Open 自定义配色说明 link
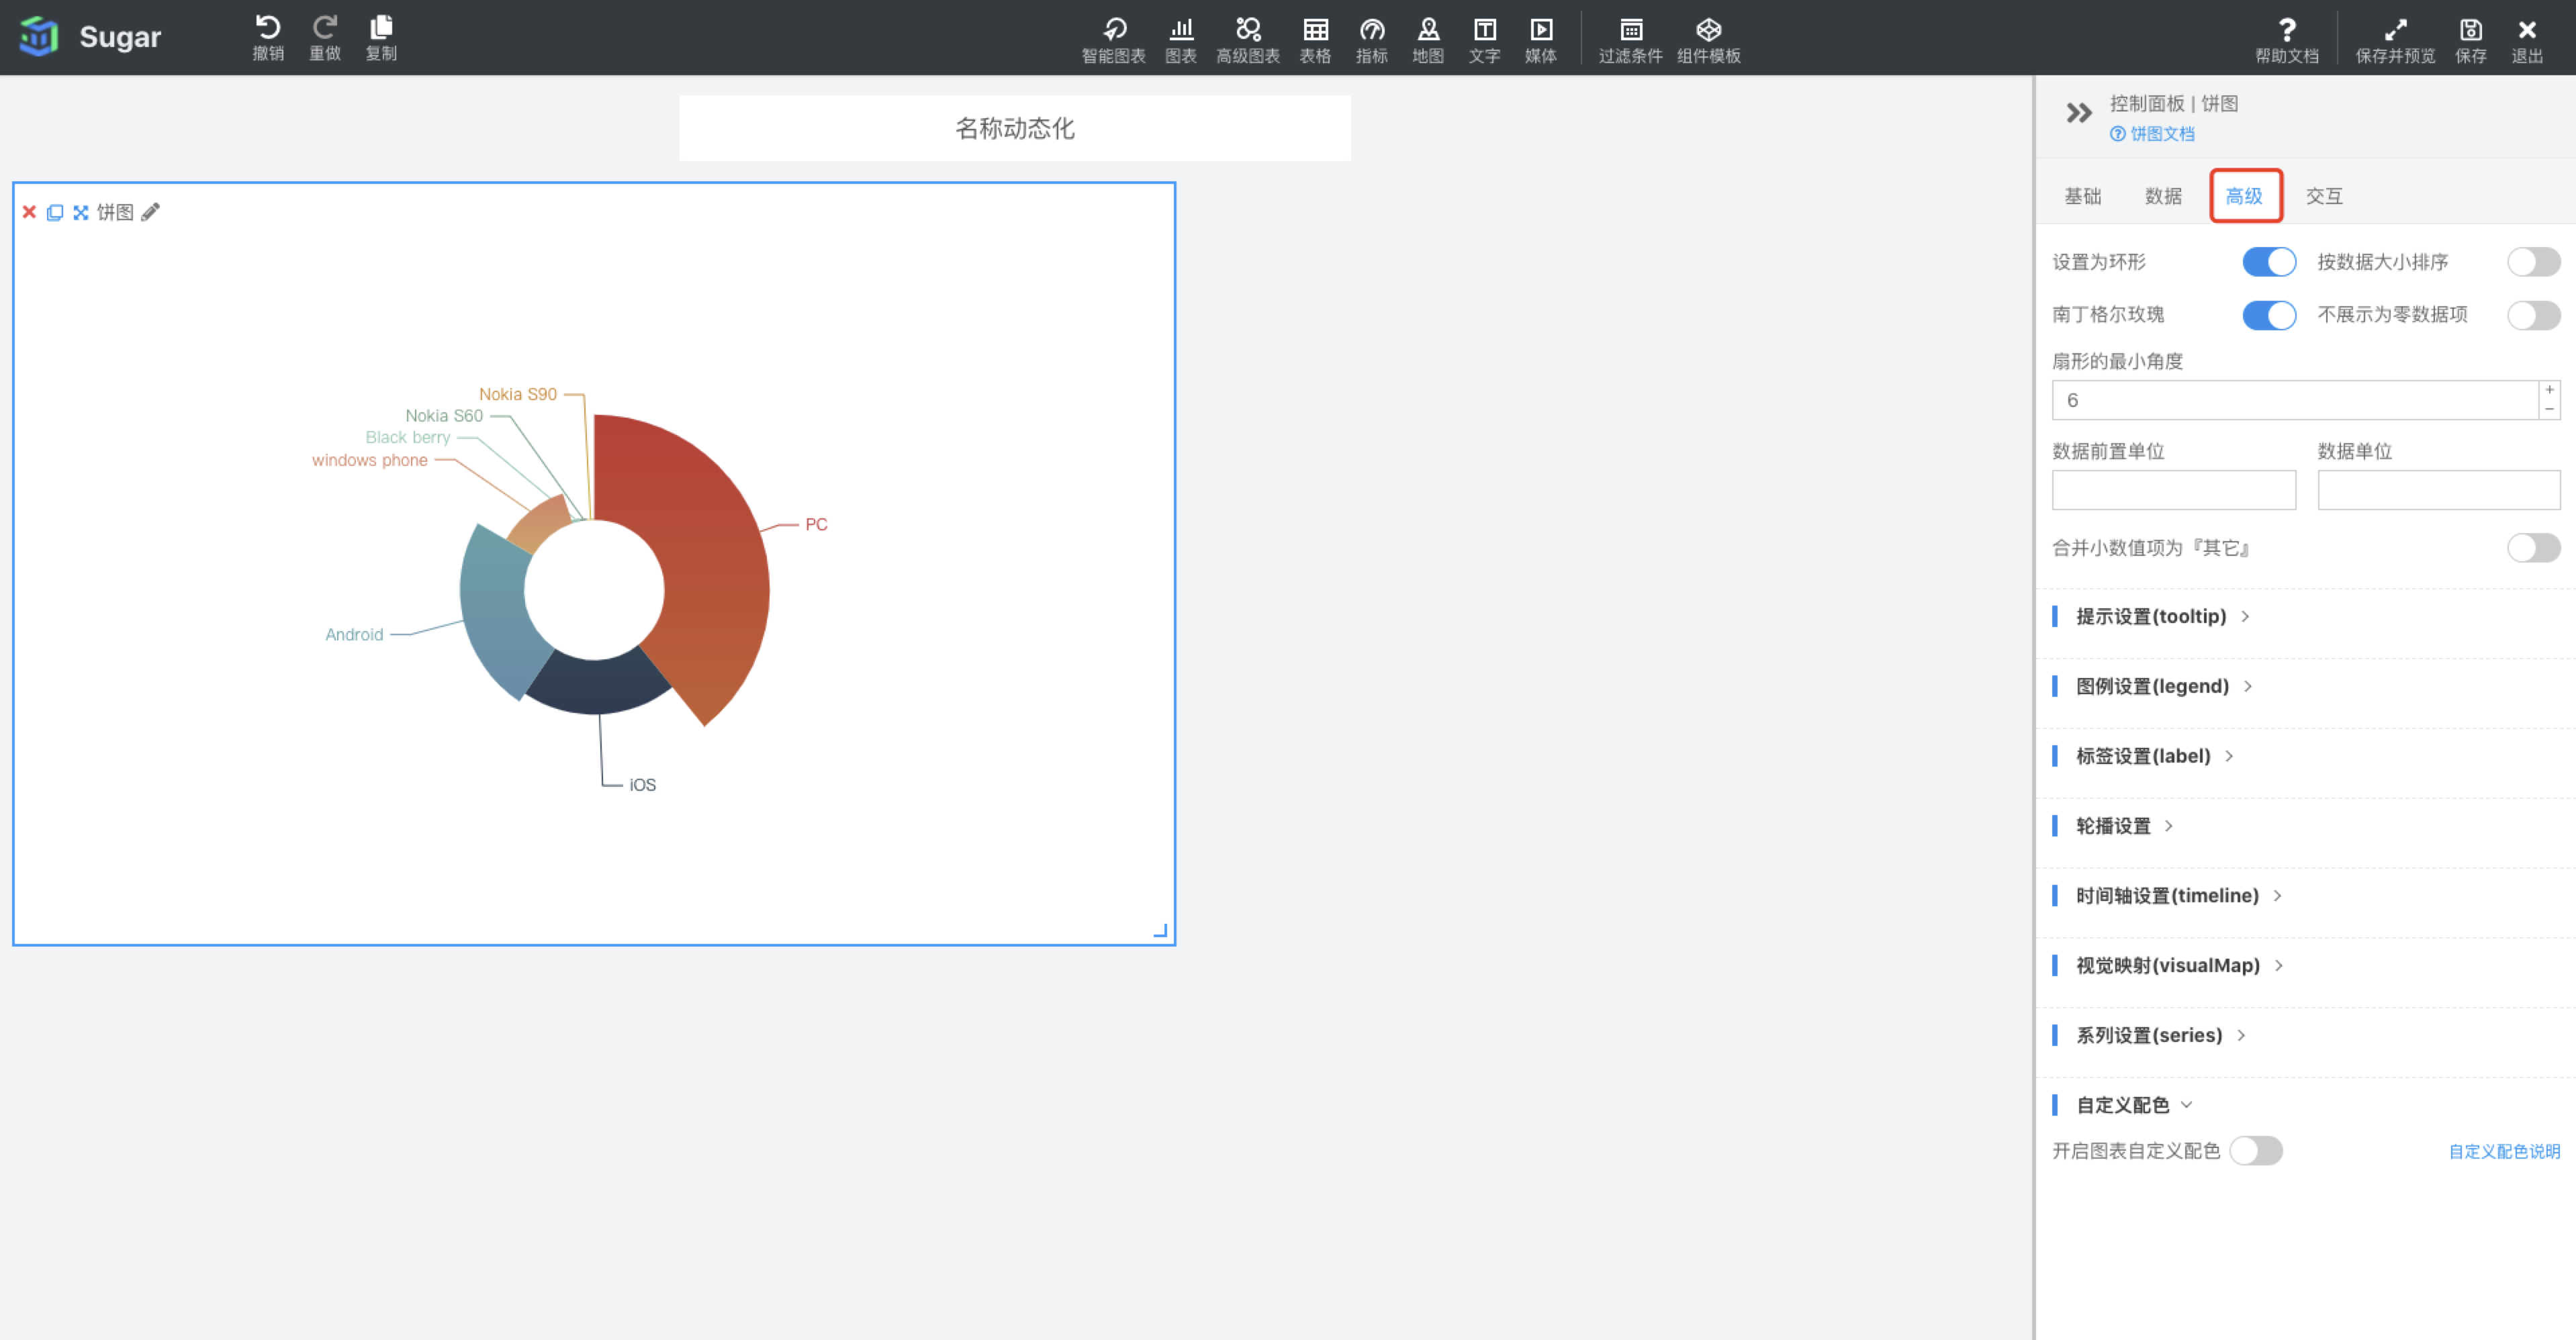 point(2504,1152)
